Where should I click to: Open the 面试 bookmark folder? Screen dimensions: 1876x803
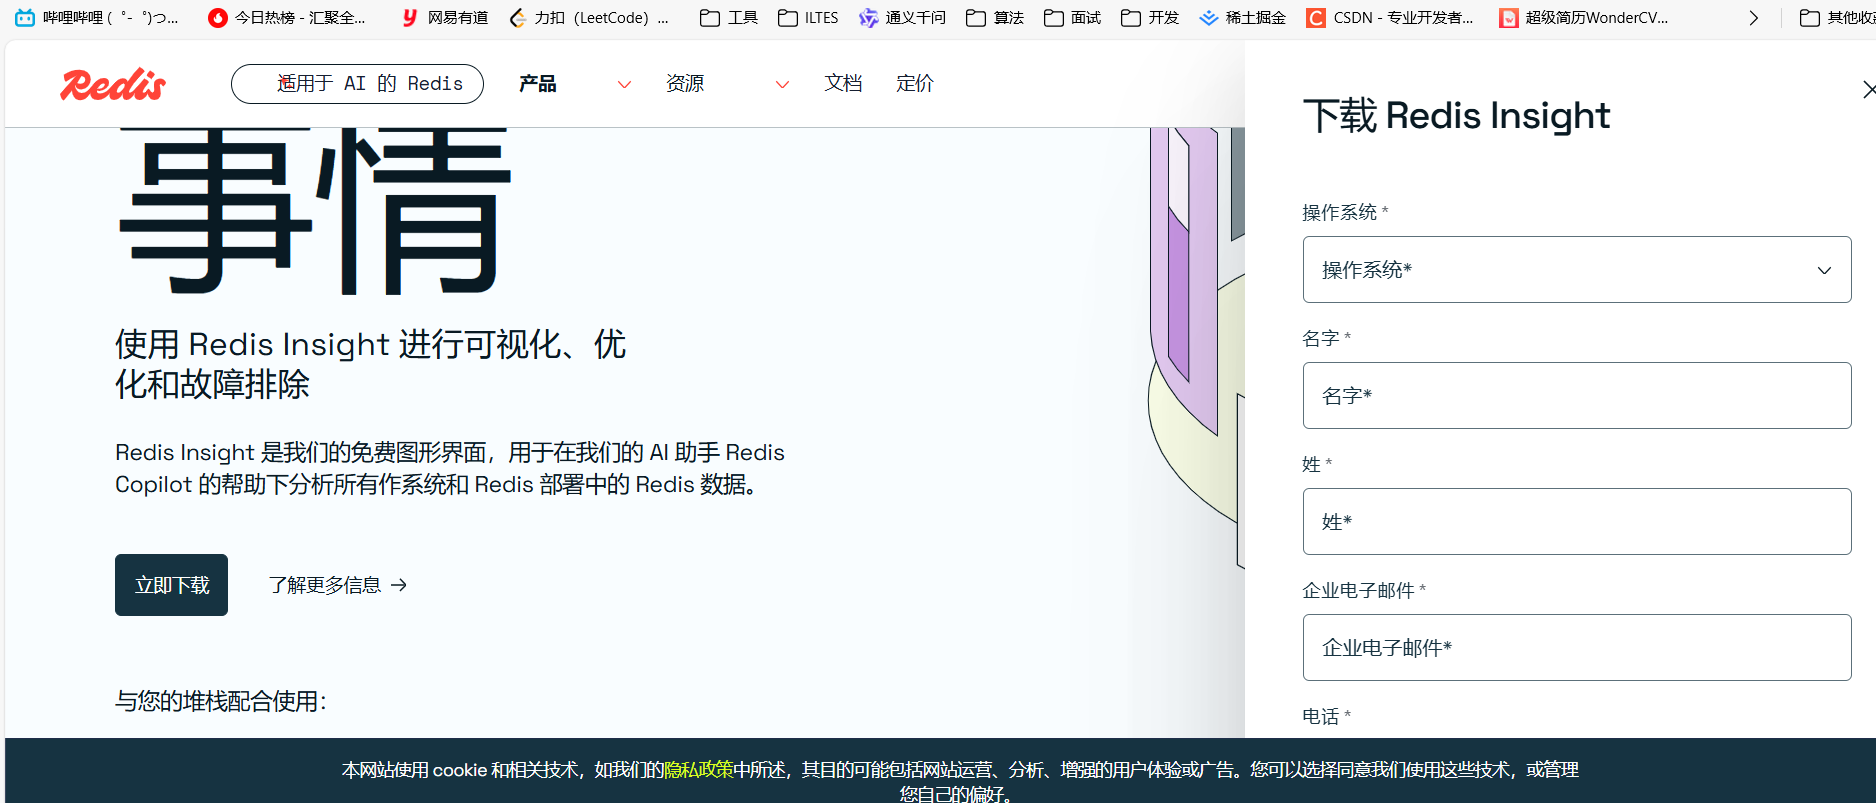(x=1072, y=18)
